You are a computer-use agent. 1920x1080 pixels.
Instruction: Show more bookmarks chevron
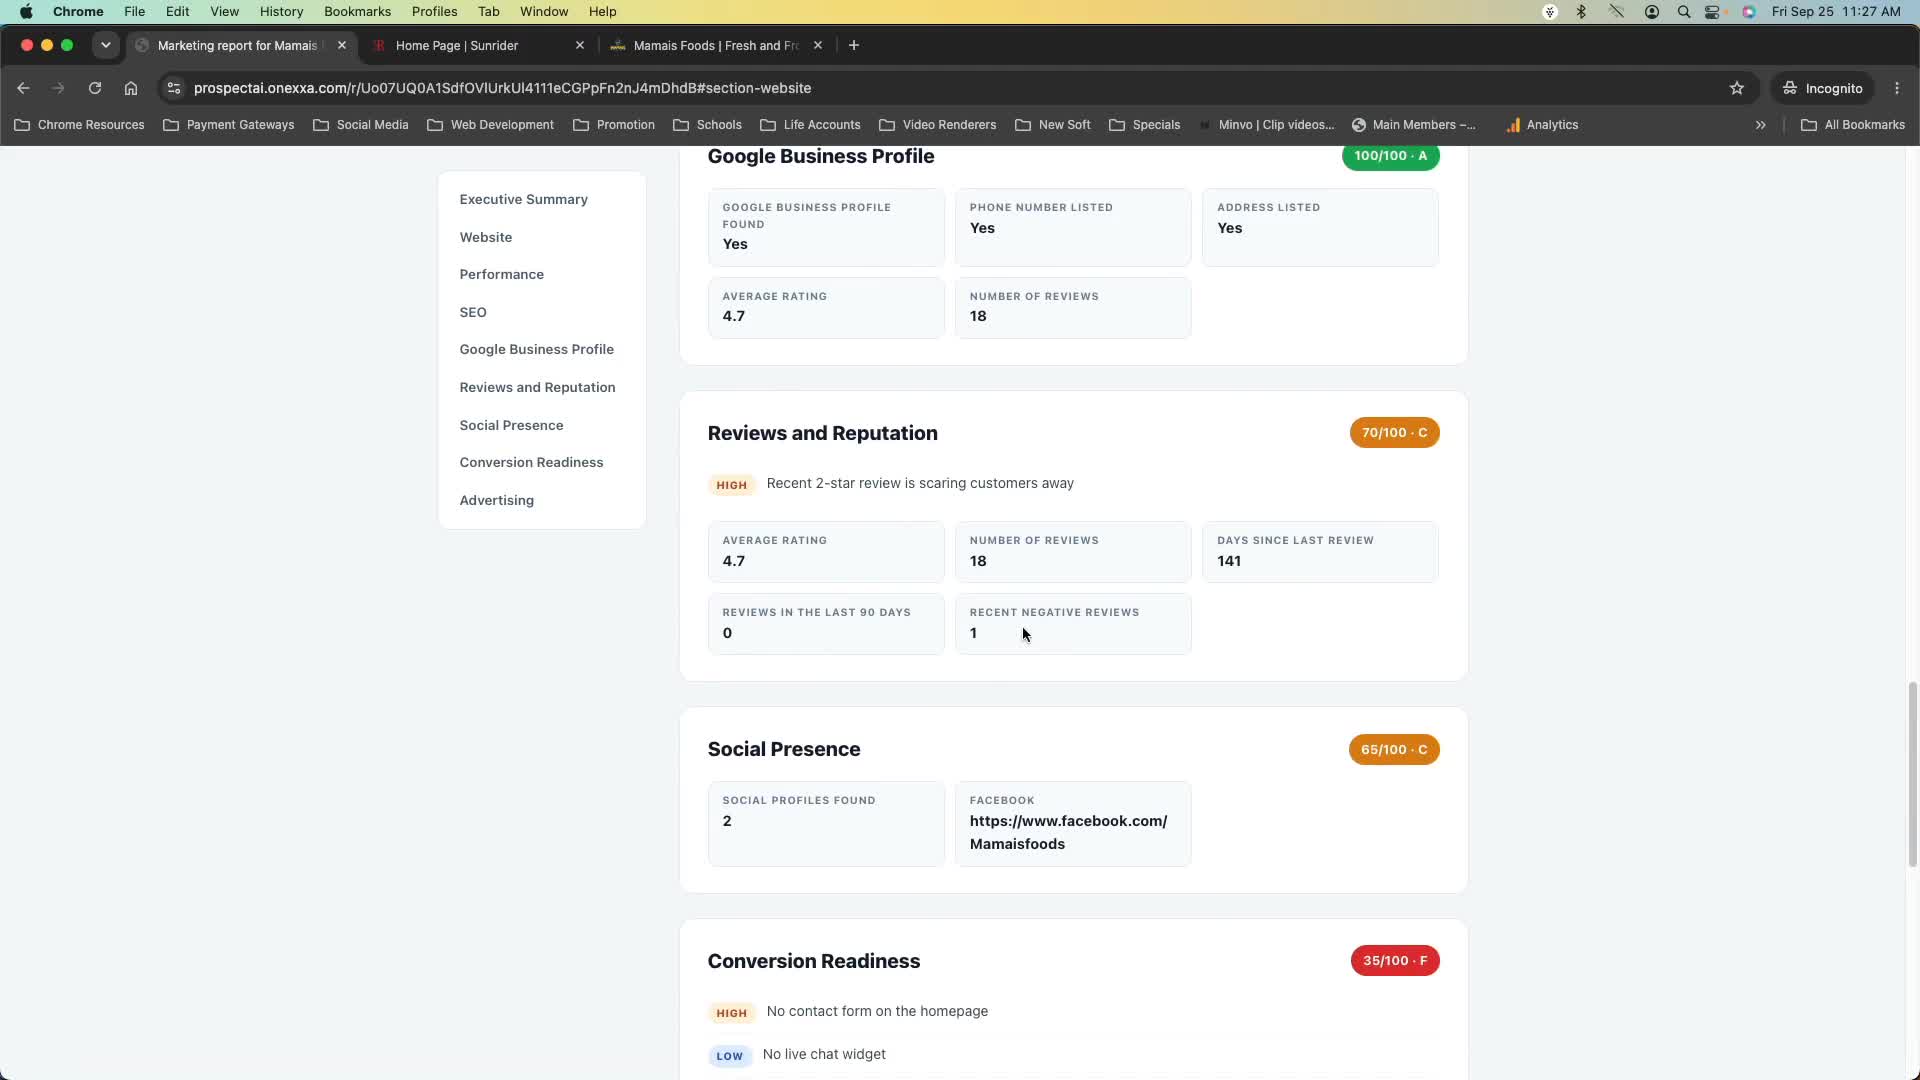coord(1760,125)
